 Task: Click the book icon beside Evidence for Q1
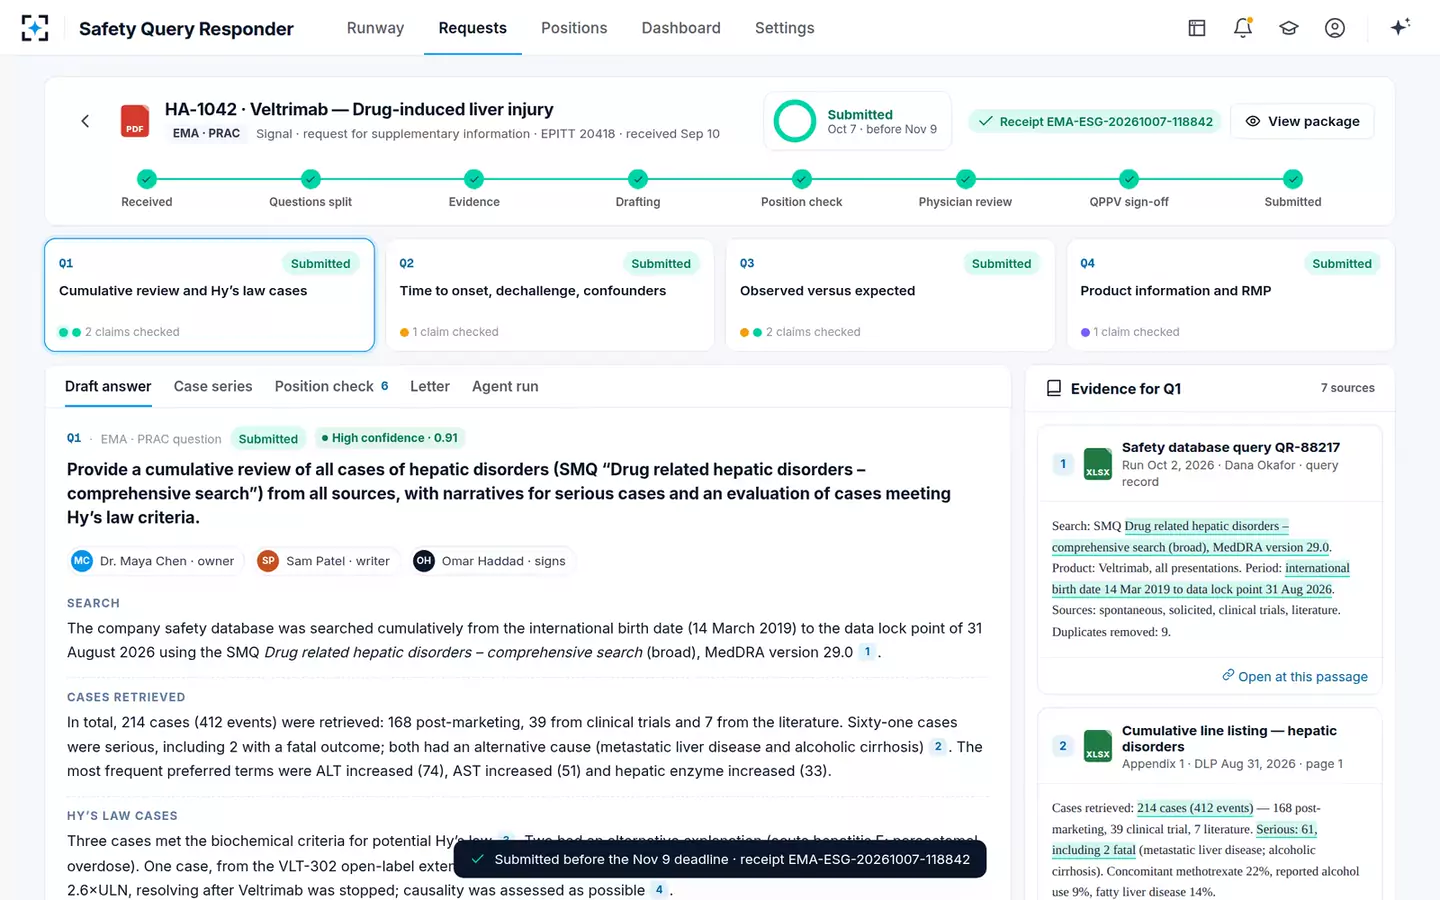[x=1054, y=388]
